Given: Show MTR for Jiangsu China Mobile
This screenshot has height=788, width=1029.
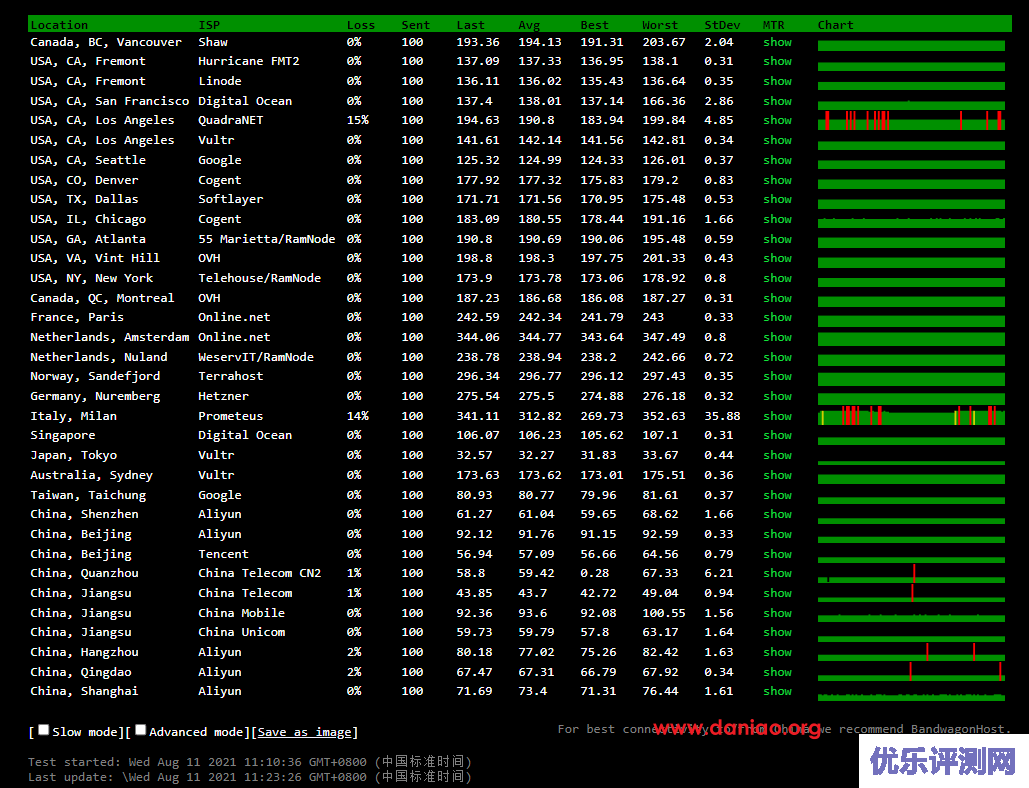Looking at the screenshot, I should pos(778,613).
